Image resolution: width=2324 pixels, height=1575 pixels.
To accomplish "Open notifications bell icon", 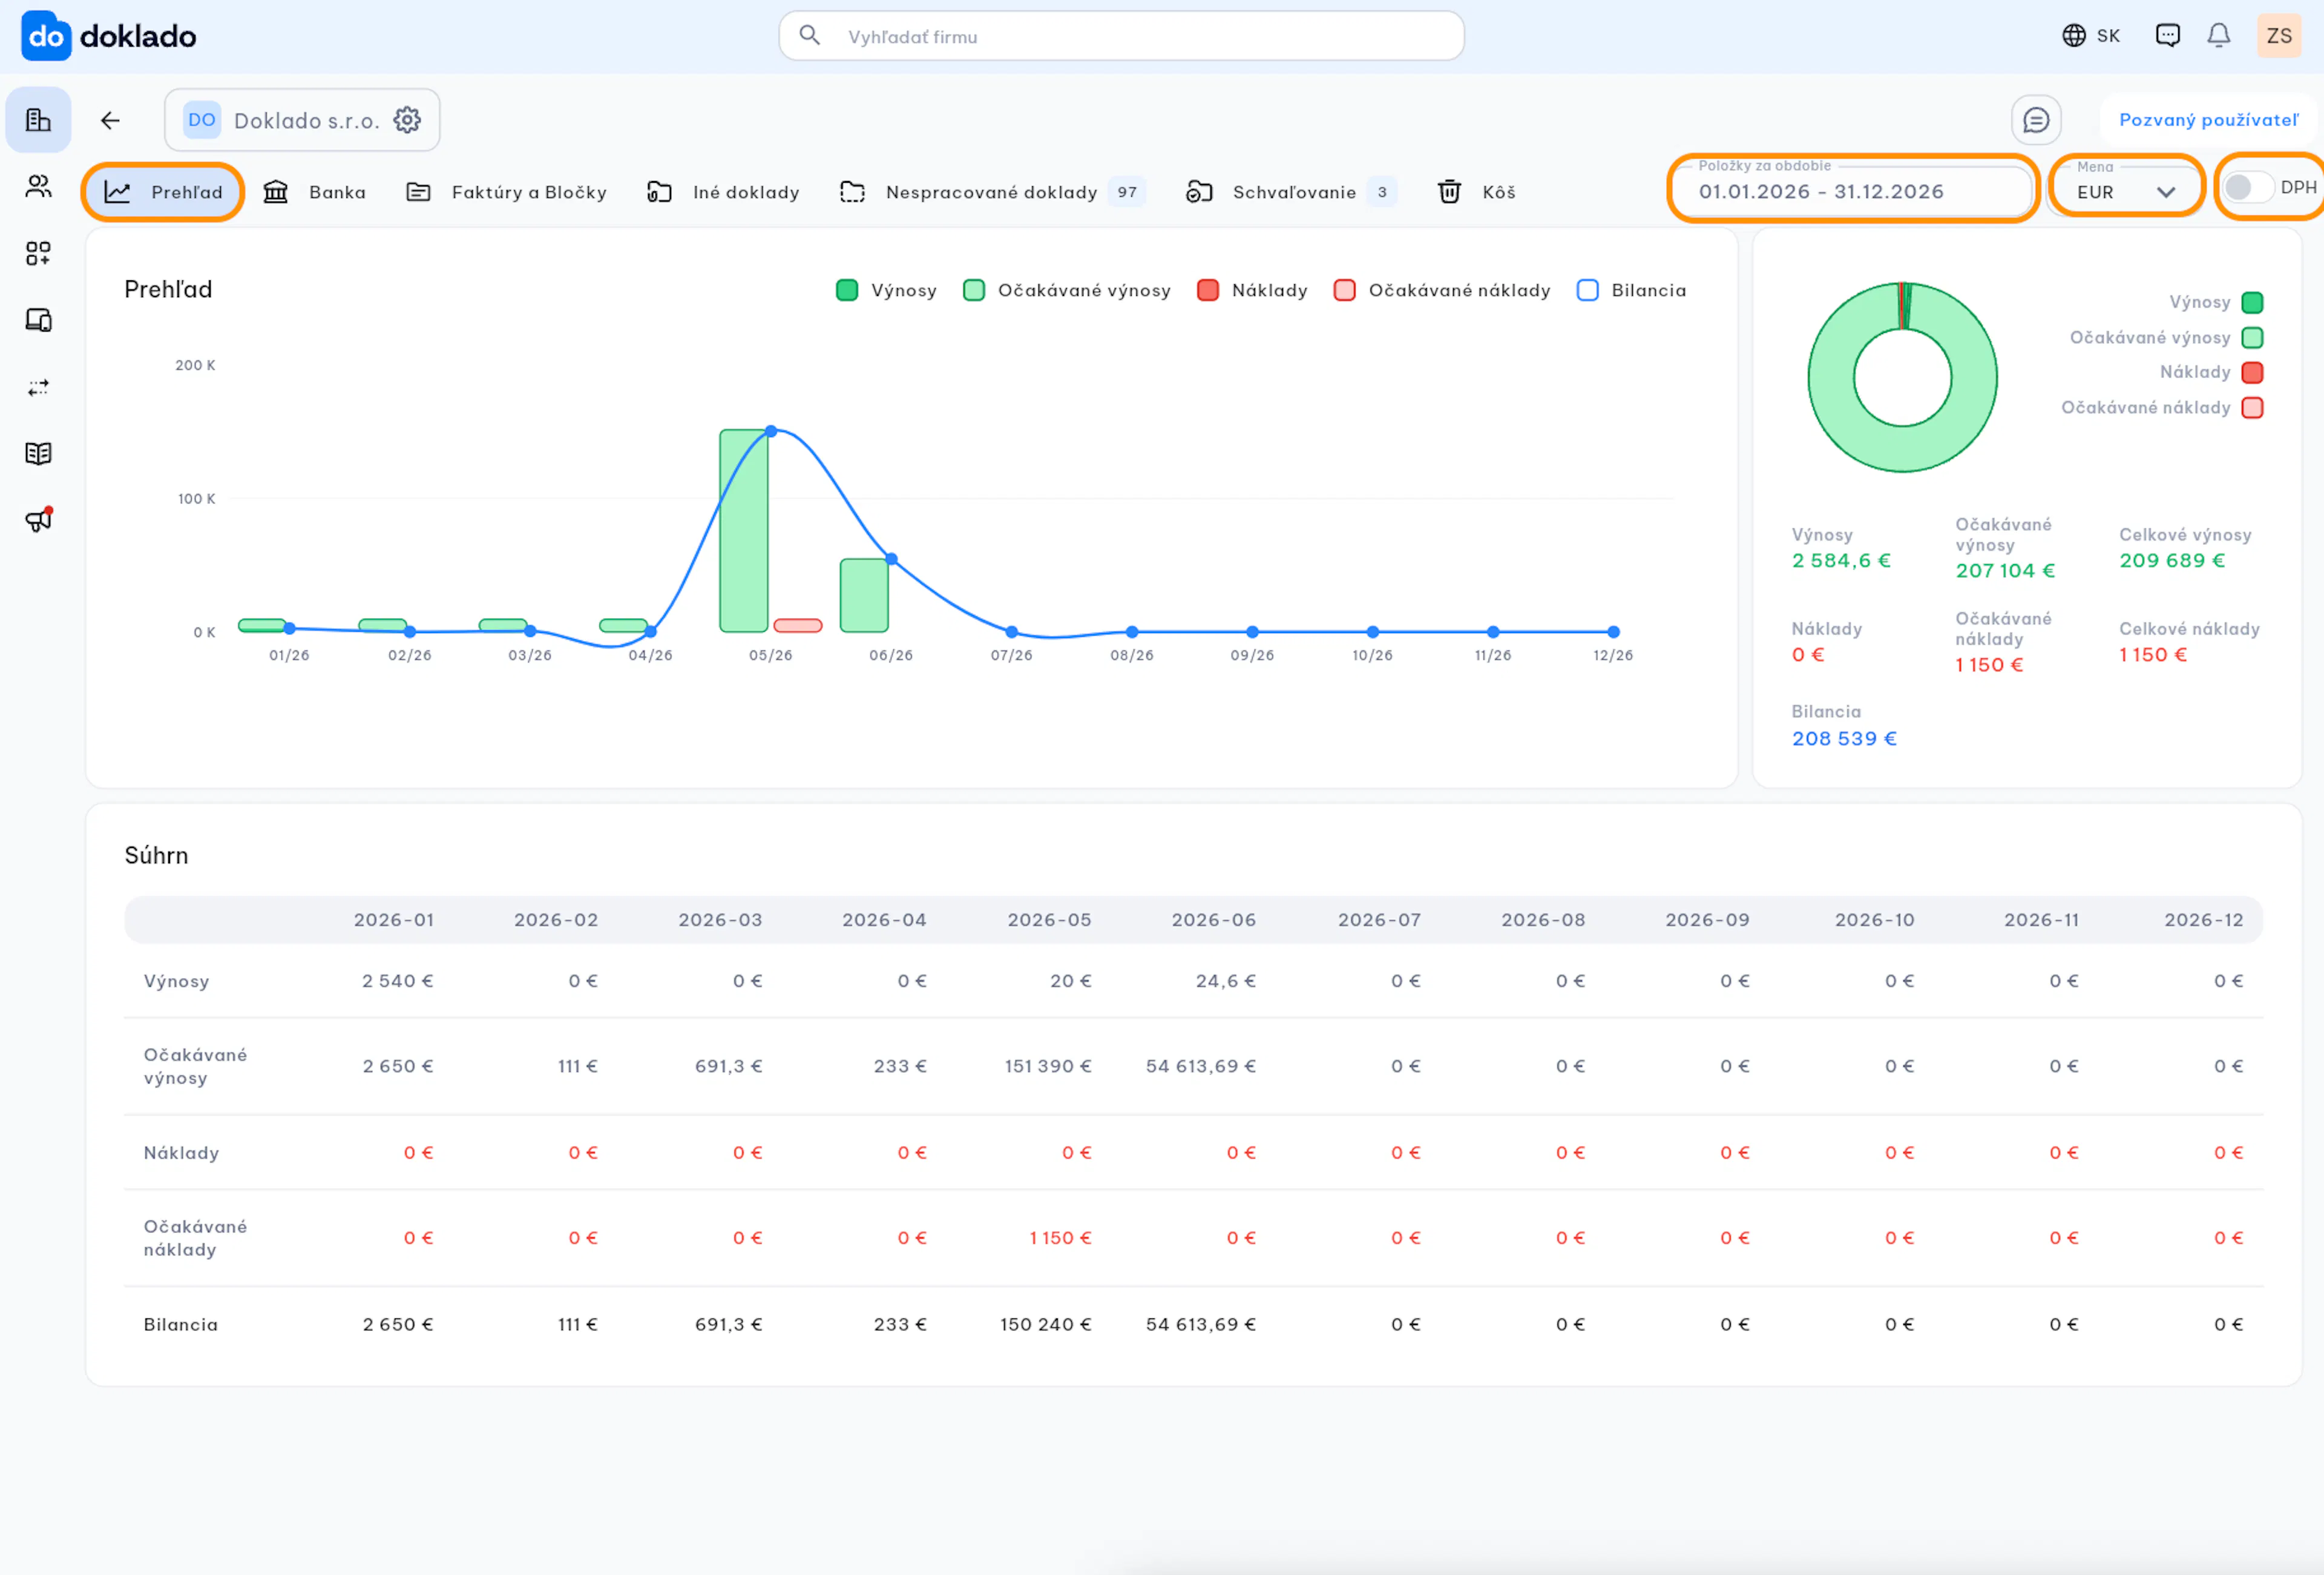I will (x=2219, y=36).
